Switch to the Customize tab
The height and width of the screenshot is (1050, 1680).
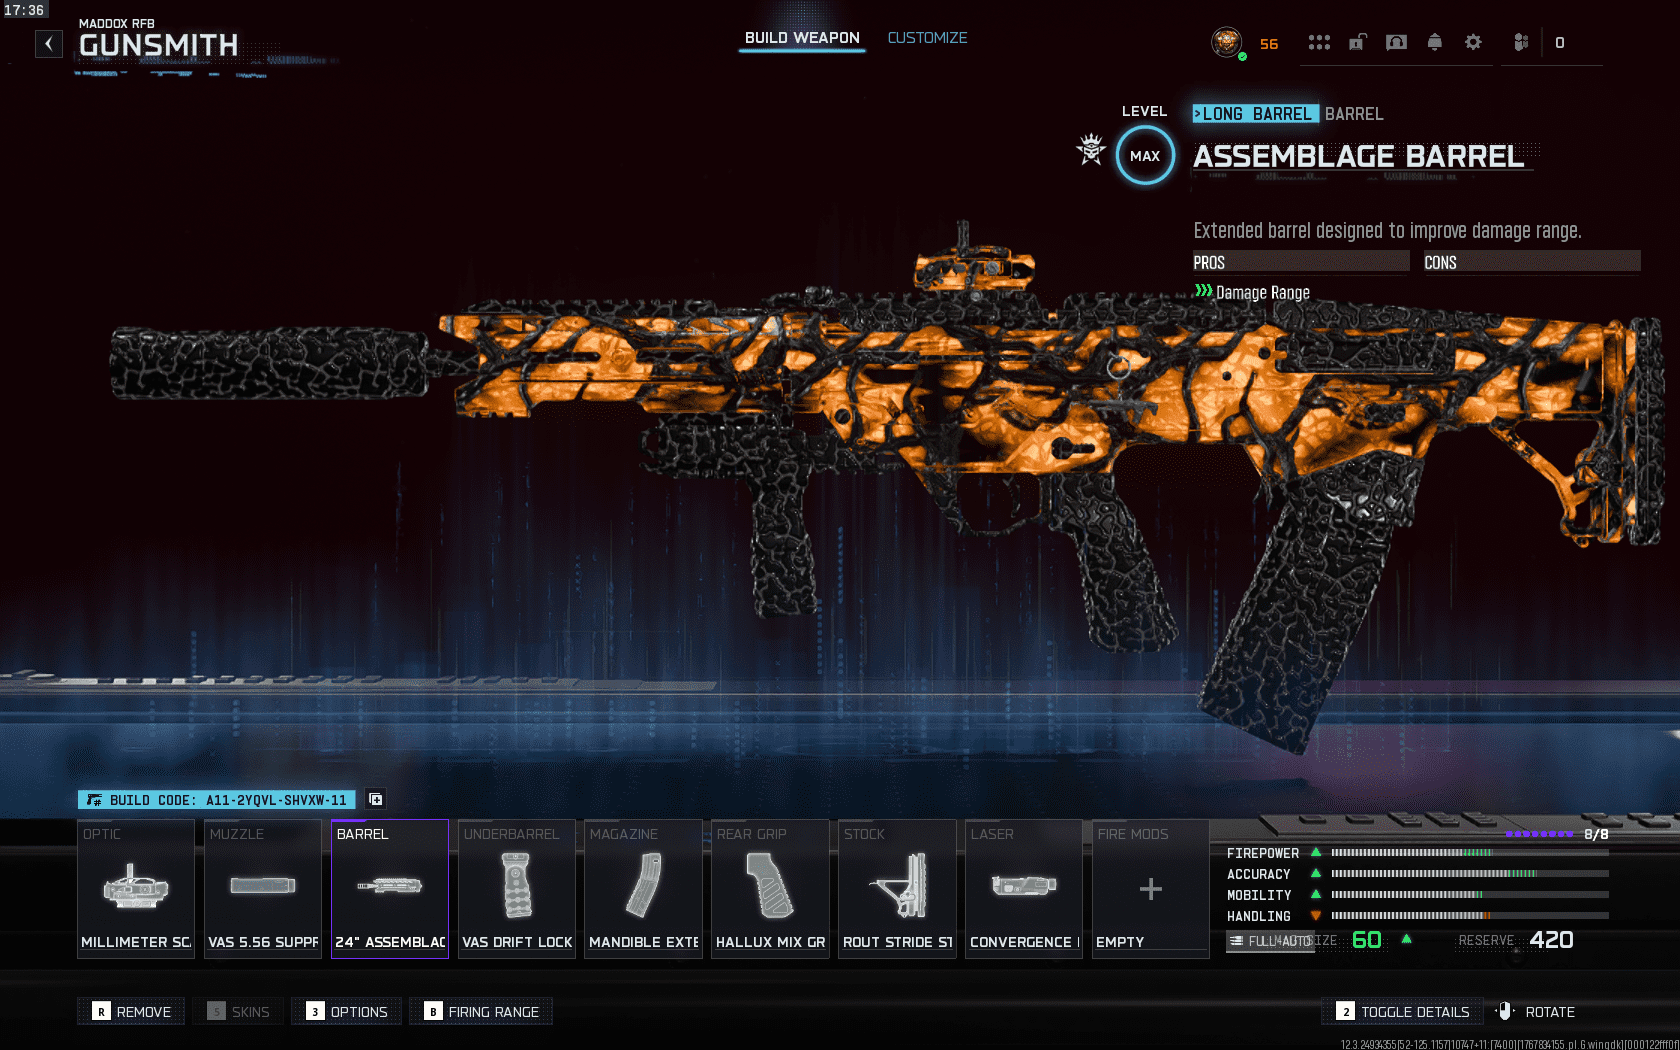pyautogui.click(x=927, y=38)
